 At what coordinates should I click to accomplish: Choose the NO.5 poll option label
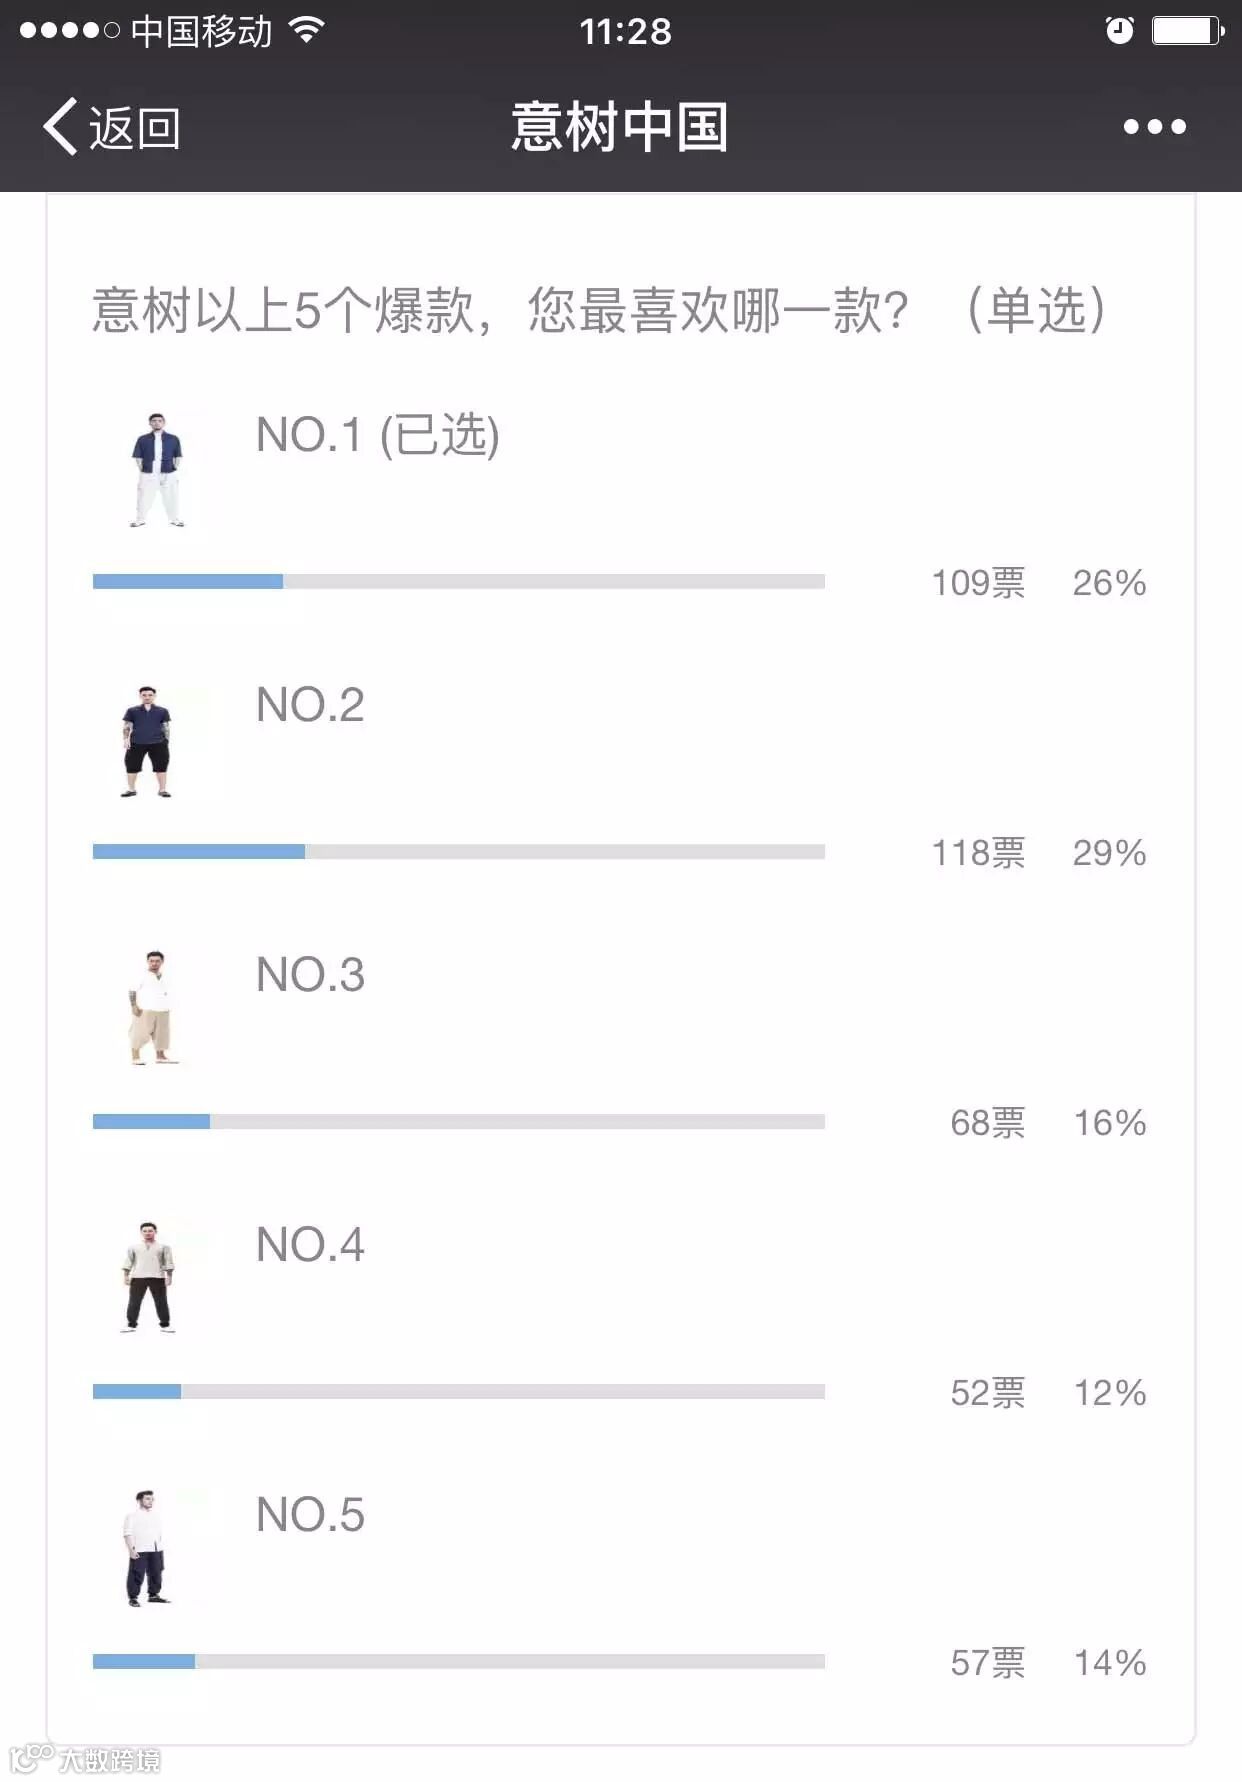[310, 1515]
